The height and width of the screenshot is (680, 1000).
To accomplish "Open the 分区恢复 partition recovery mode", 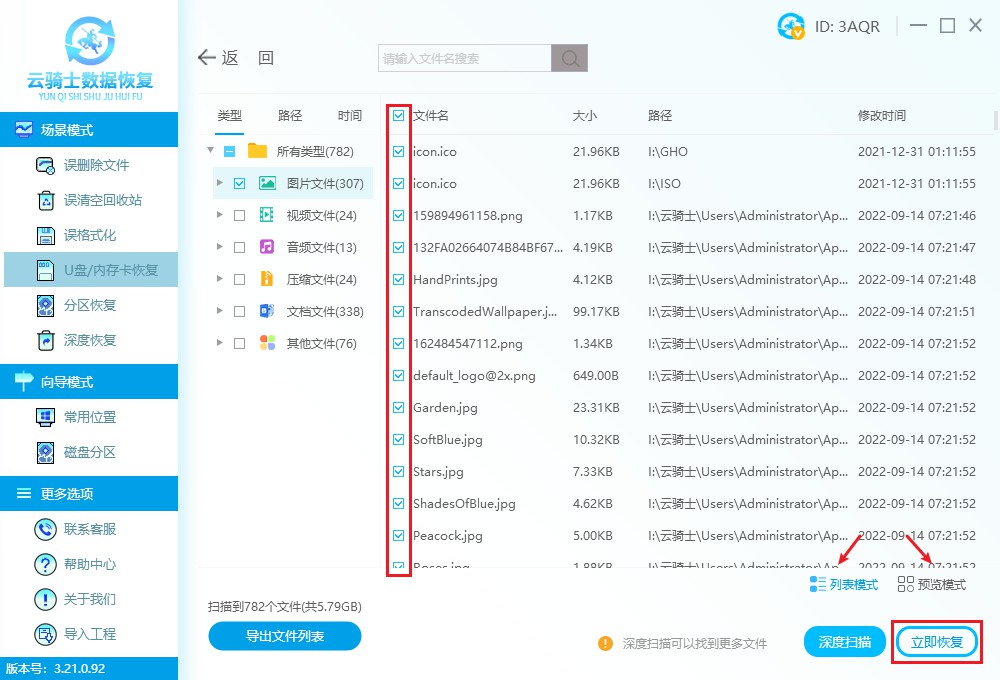I will click(x=90, y=306).
